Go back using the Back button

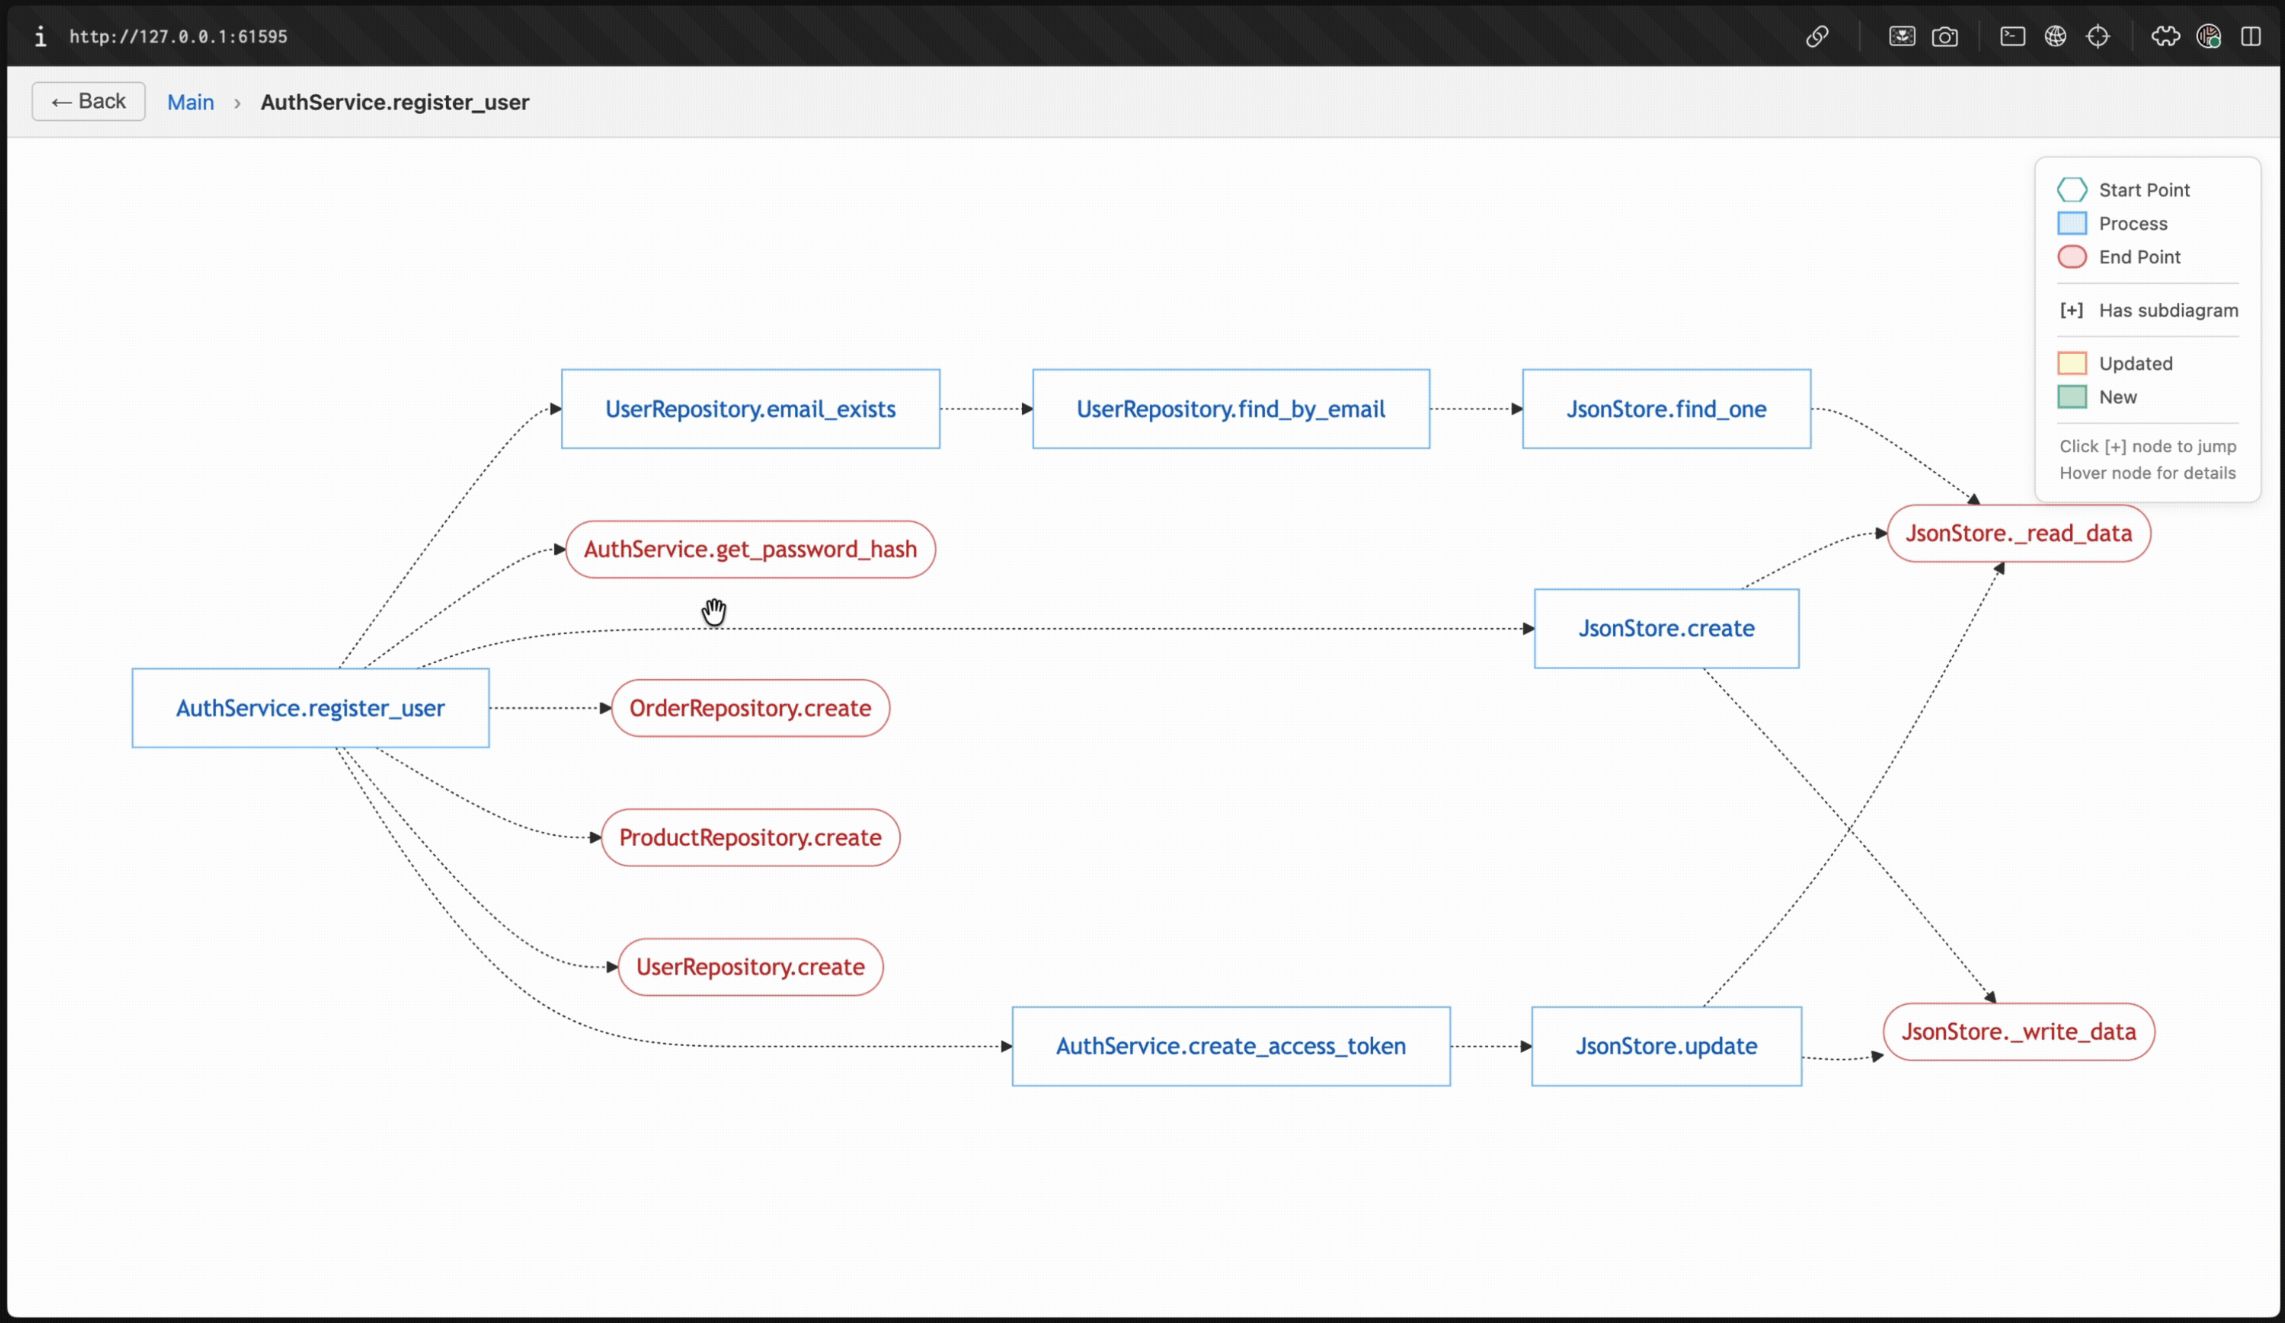88,101
